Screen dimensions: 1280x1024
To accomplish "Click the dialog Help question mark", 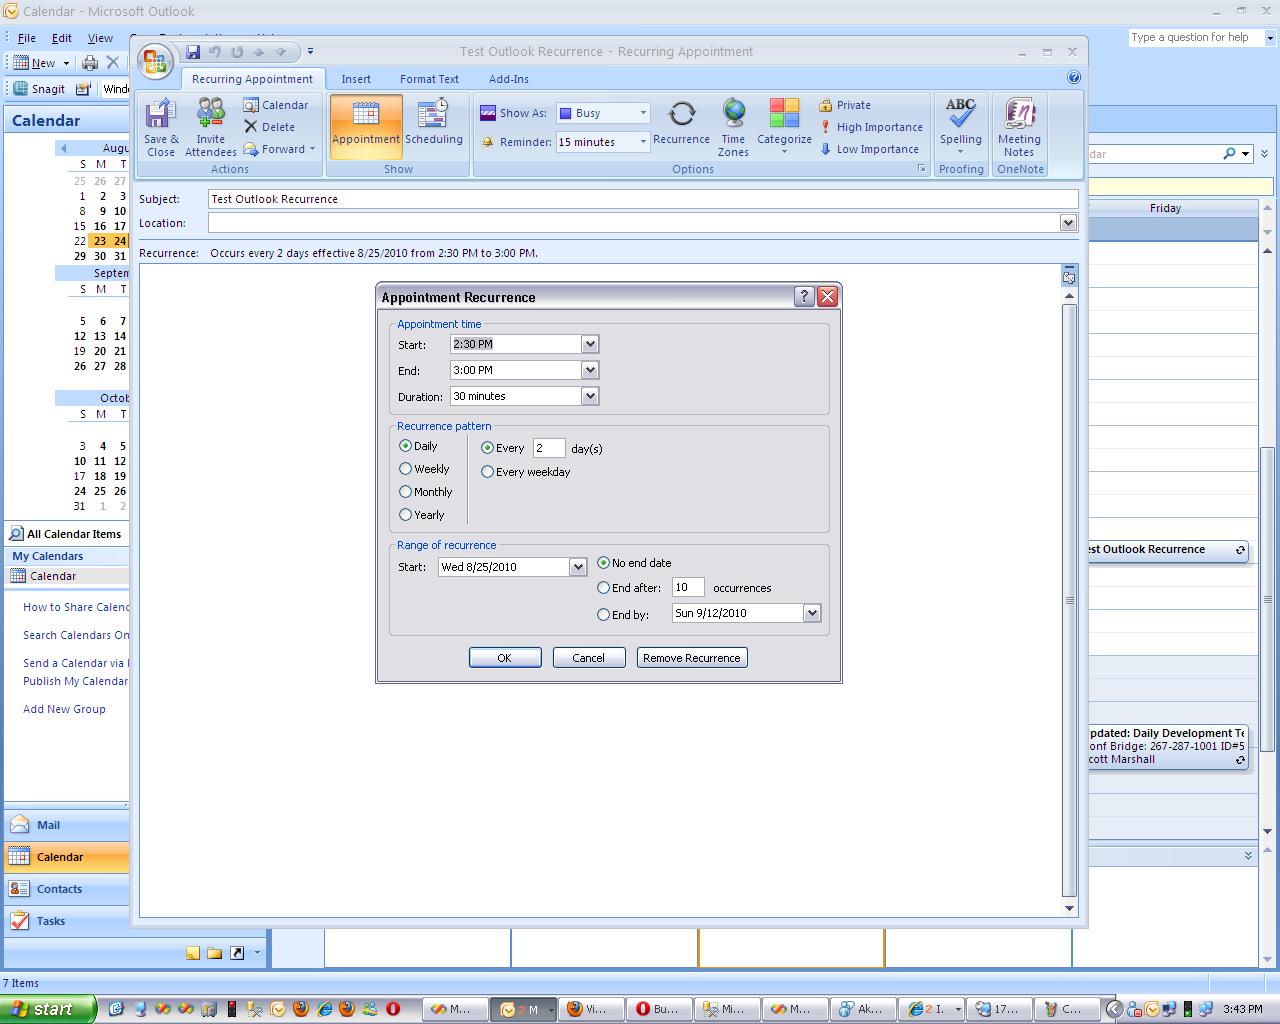I will (804, 296).
